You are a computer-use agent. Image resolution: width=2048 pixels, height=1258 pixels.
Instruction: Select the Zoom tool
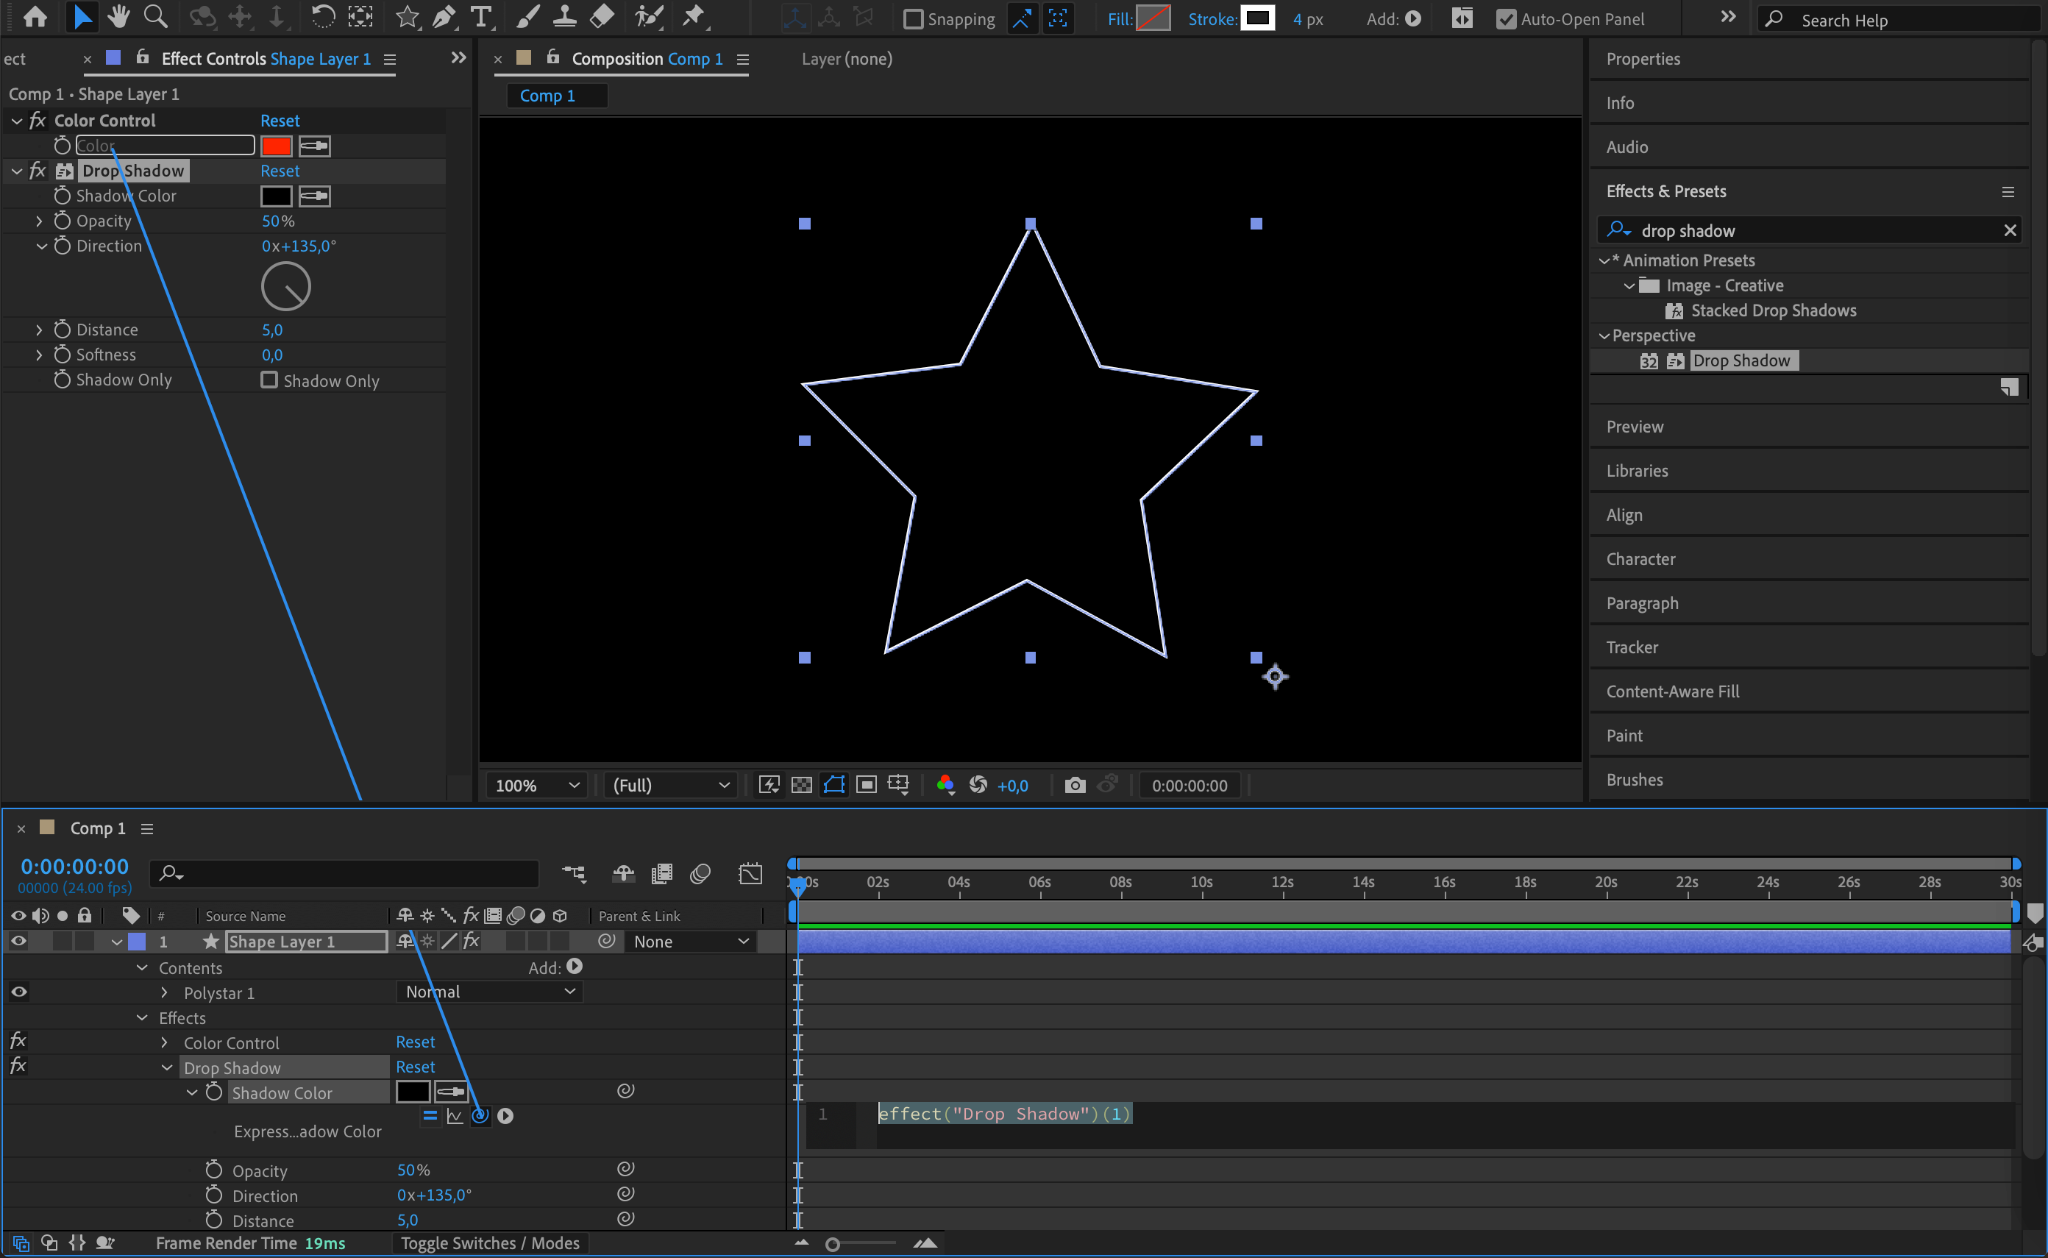[x=155, y=17]
